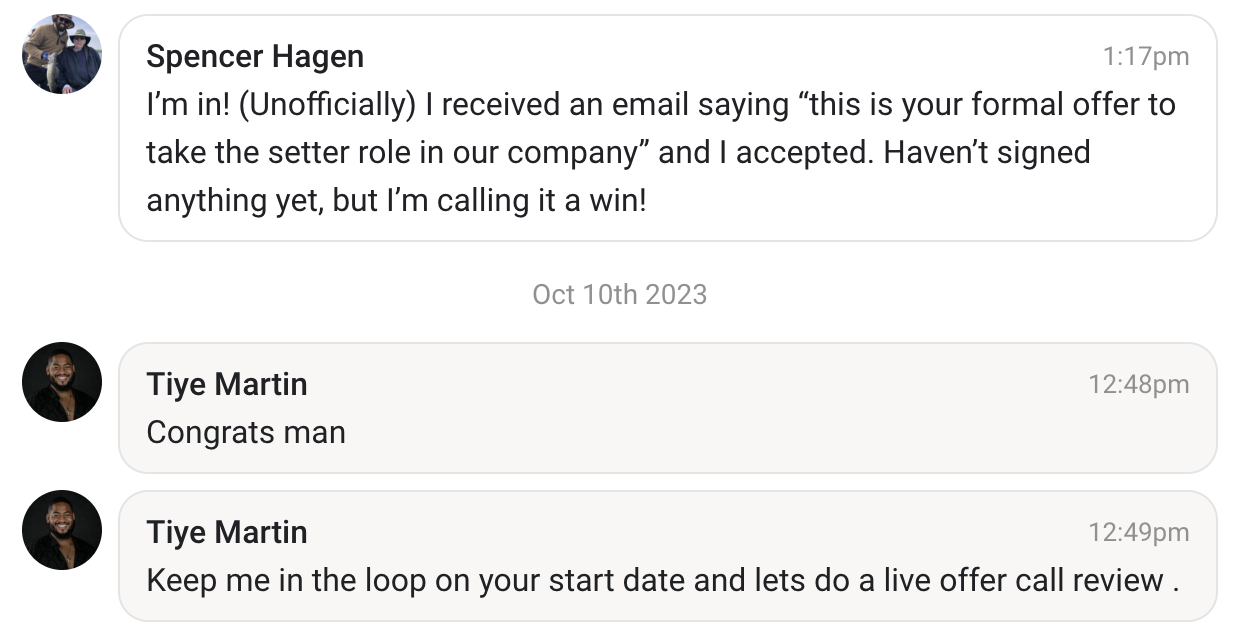Click the 1:17pm timestamp

(1146, 57)
